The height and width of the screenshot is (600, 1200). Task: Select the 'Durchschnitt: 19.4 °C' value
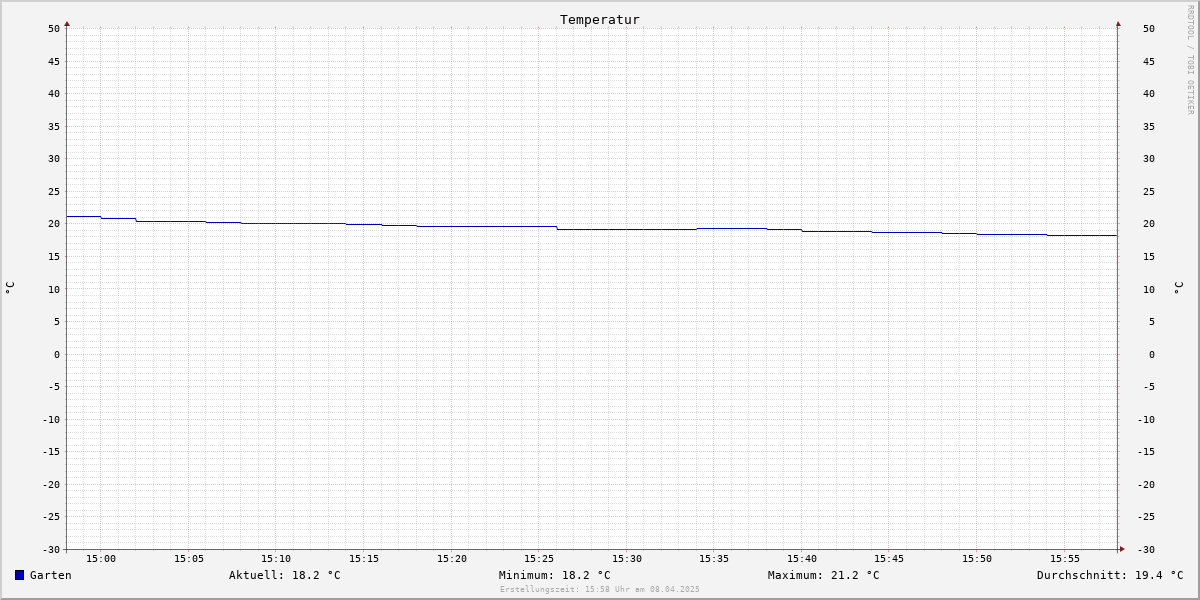coord(1110,575)
